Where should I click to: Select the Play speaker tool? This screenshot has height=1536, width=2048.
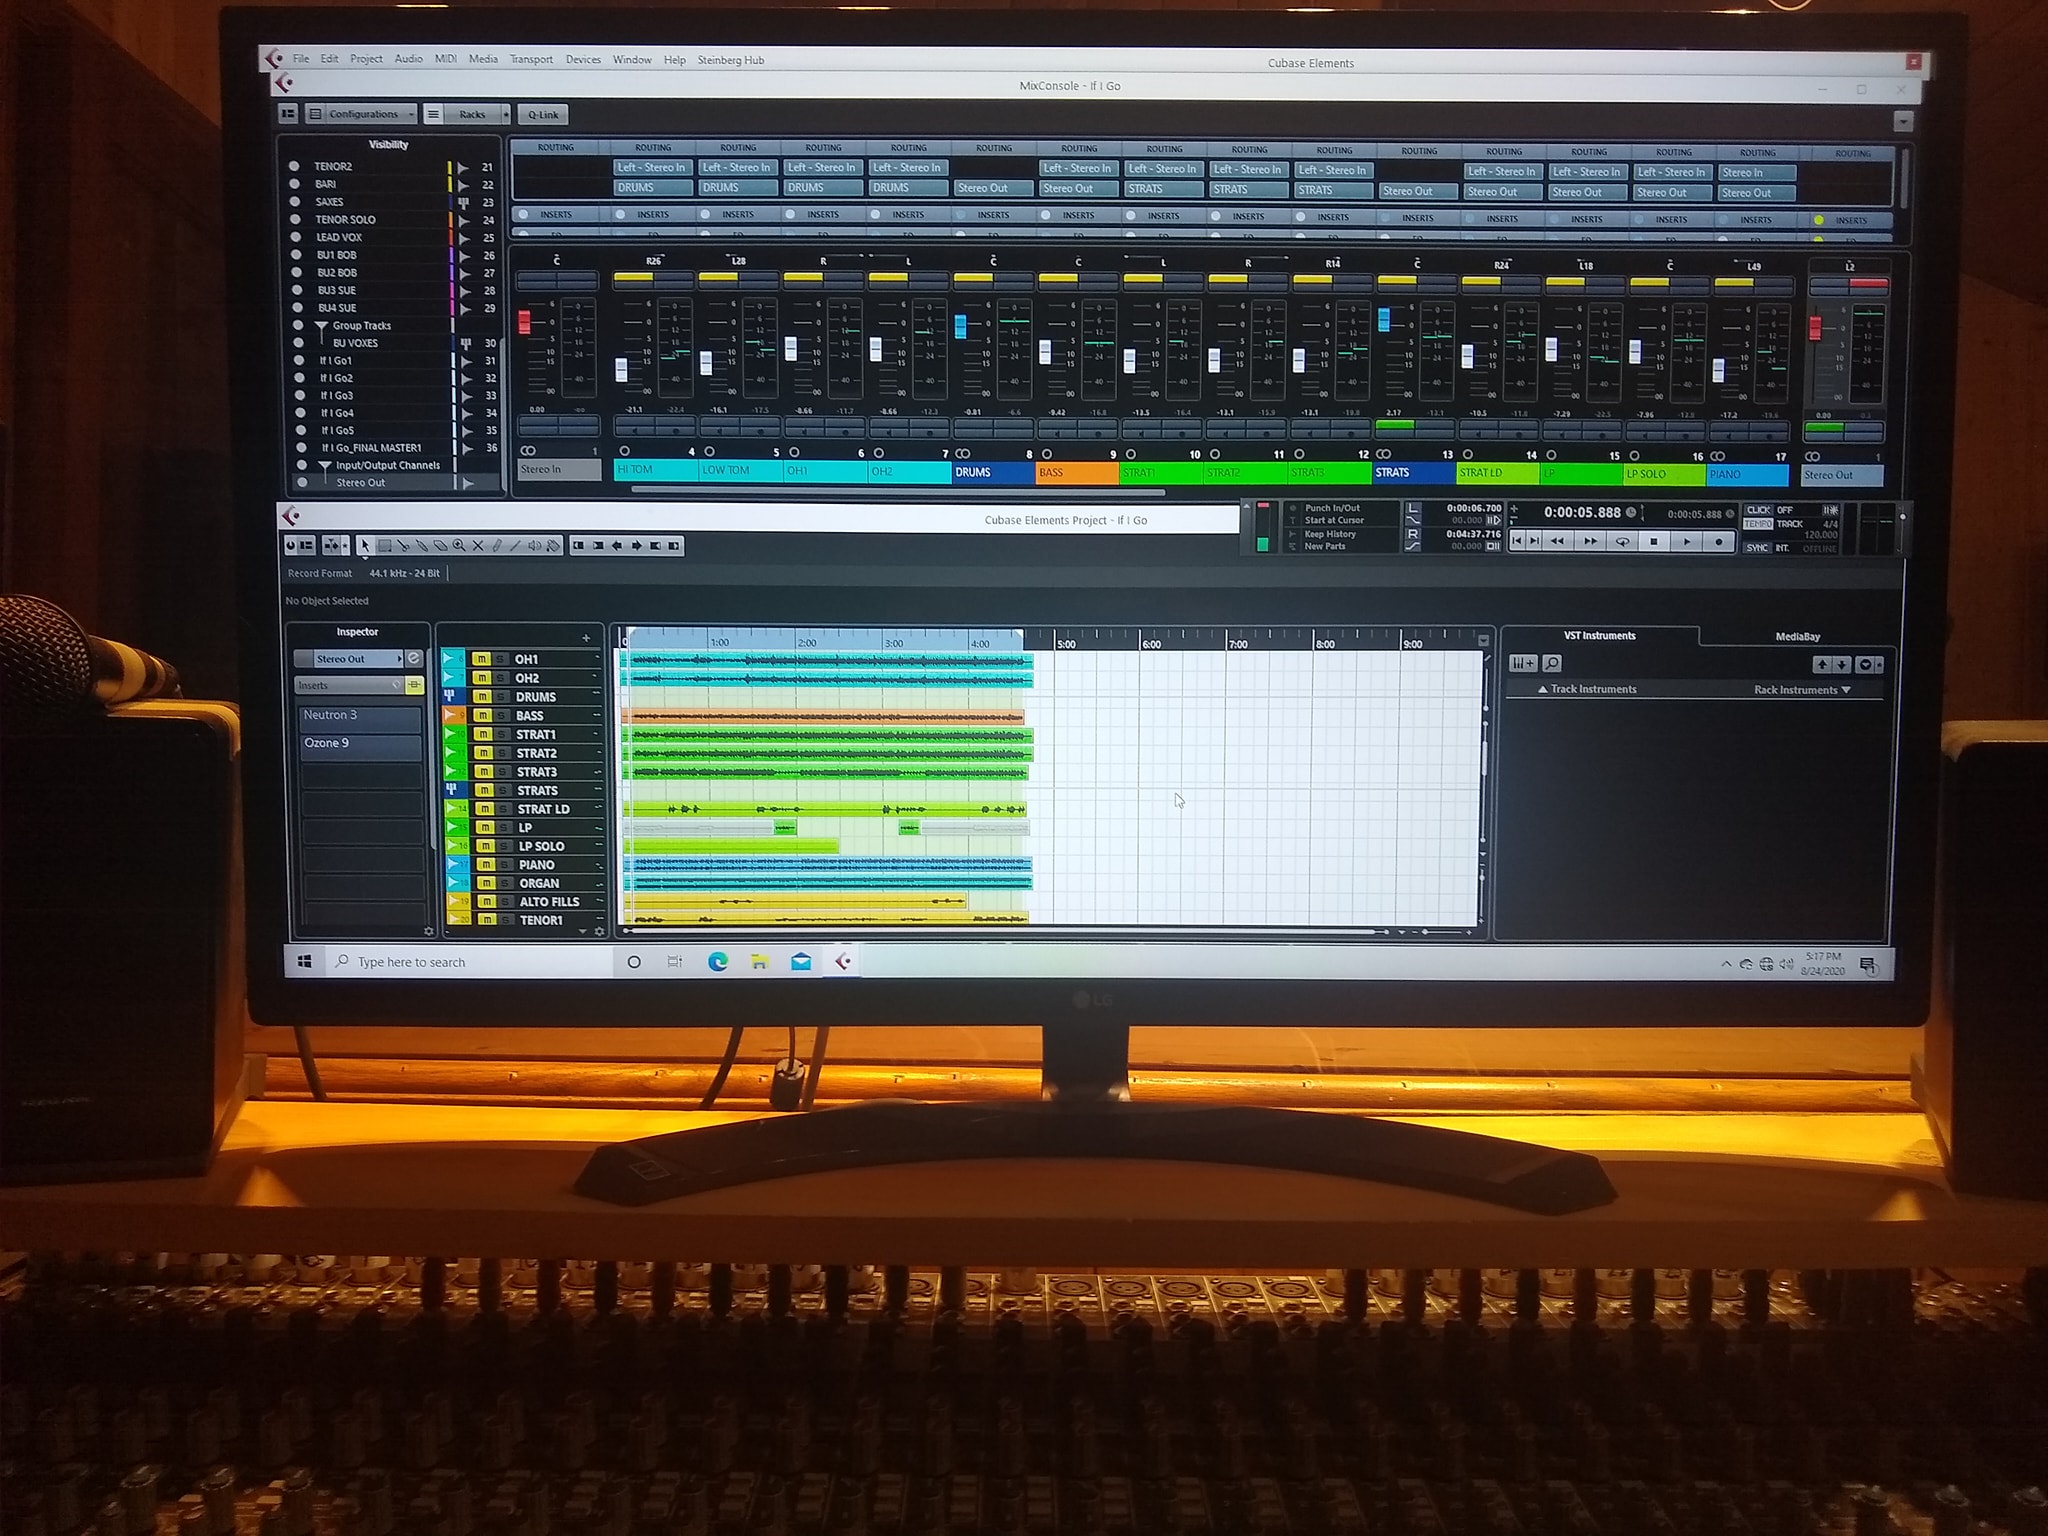534,546
